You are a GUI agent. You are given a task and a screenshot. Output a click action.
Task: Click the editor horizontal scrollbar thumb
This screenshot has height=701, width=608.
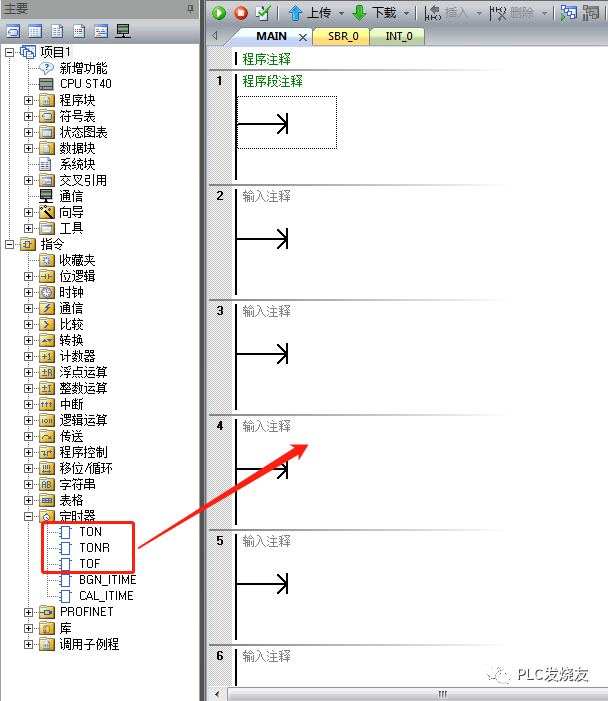tap(418, 694)
